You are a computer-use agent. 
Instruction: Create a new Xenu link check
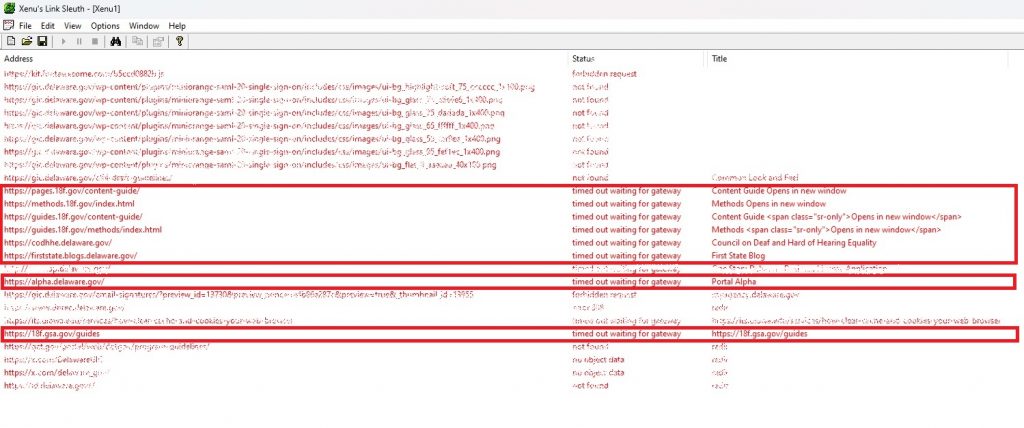pyautogui.click(x=10, y=41)
